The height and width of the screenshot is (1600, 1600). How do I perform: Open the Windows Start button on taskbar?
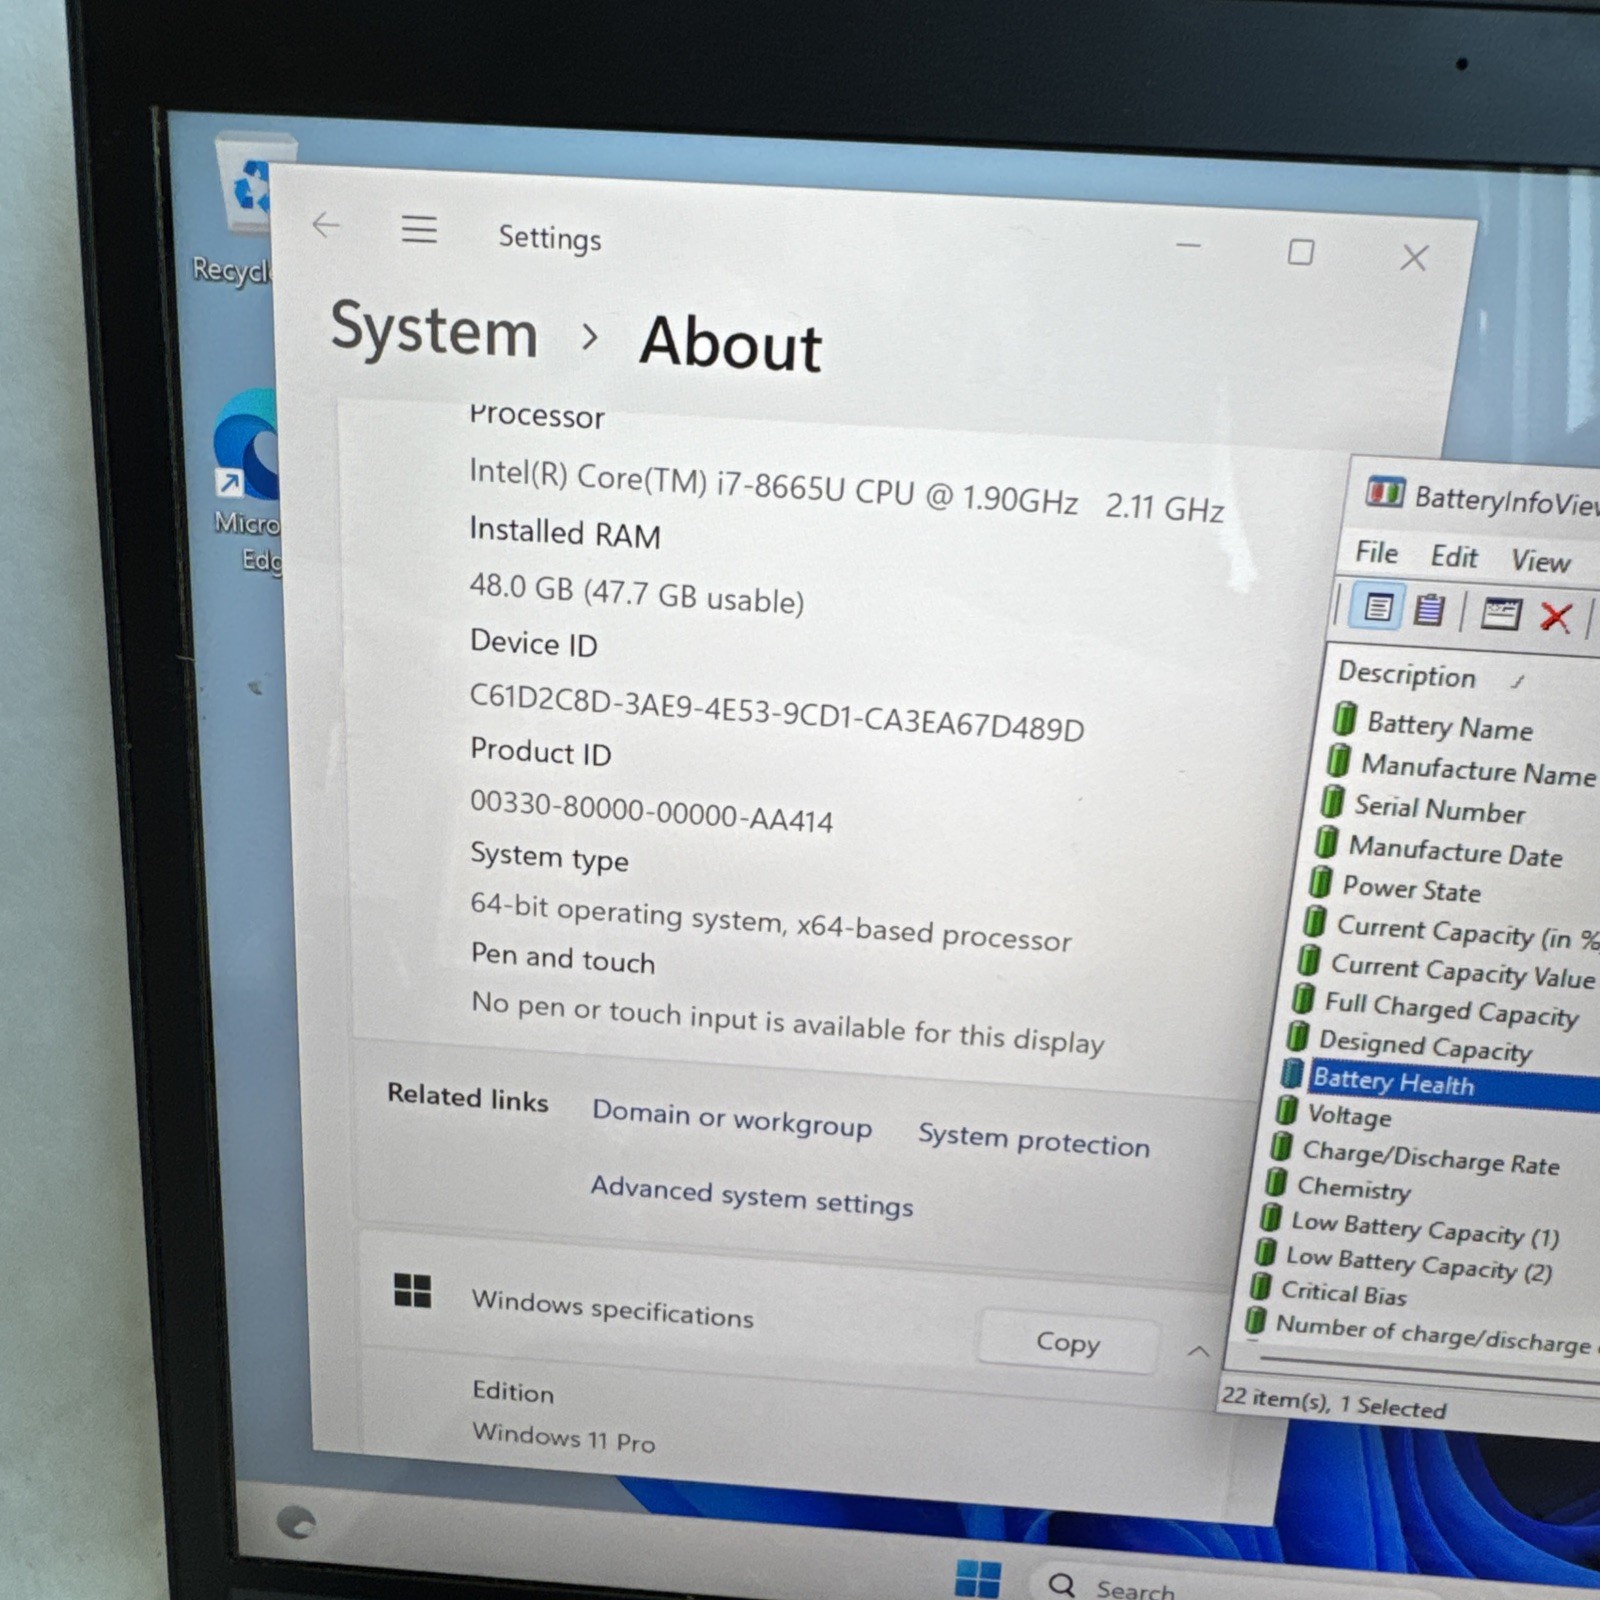coord(977,1579)
